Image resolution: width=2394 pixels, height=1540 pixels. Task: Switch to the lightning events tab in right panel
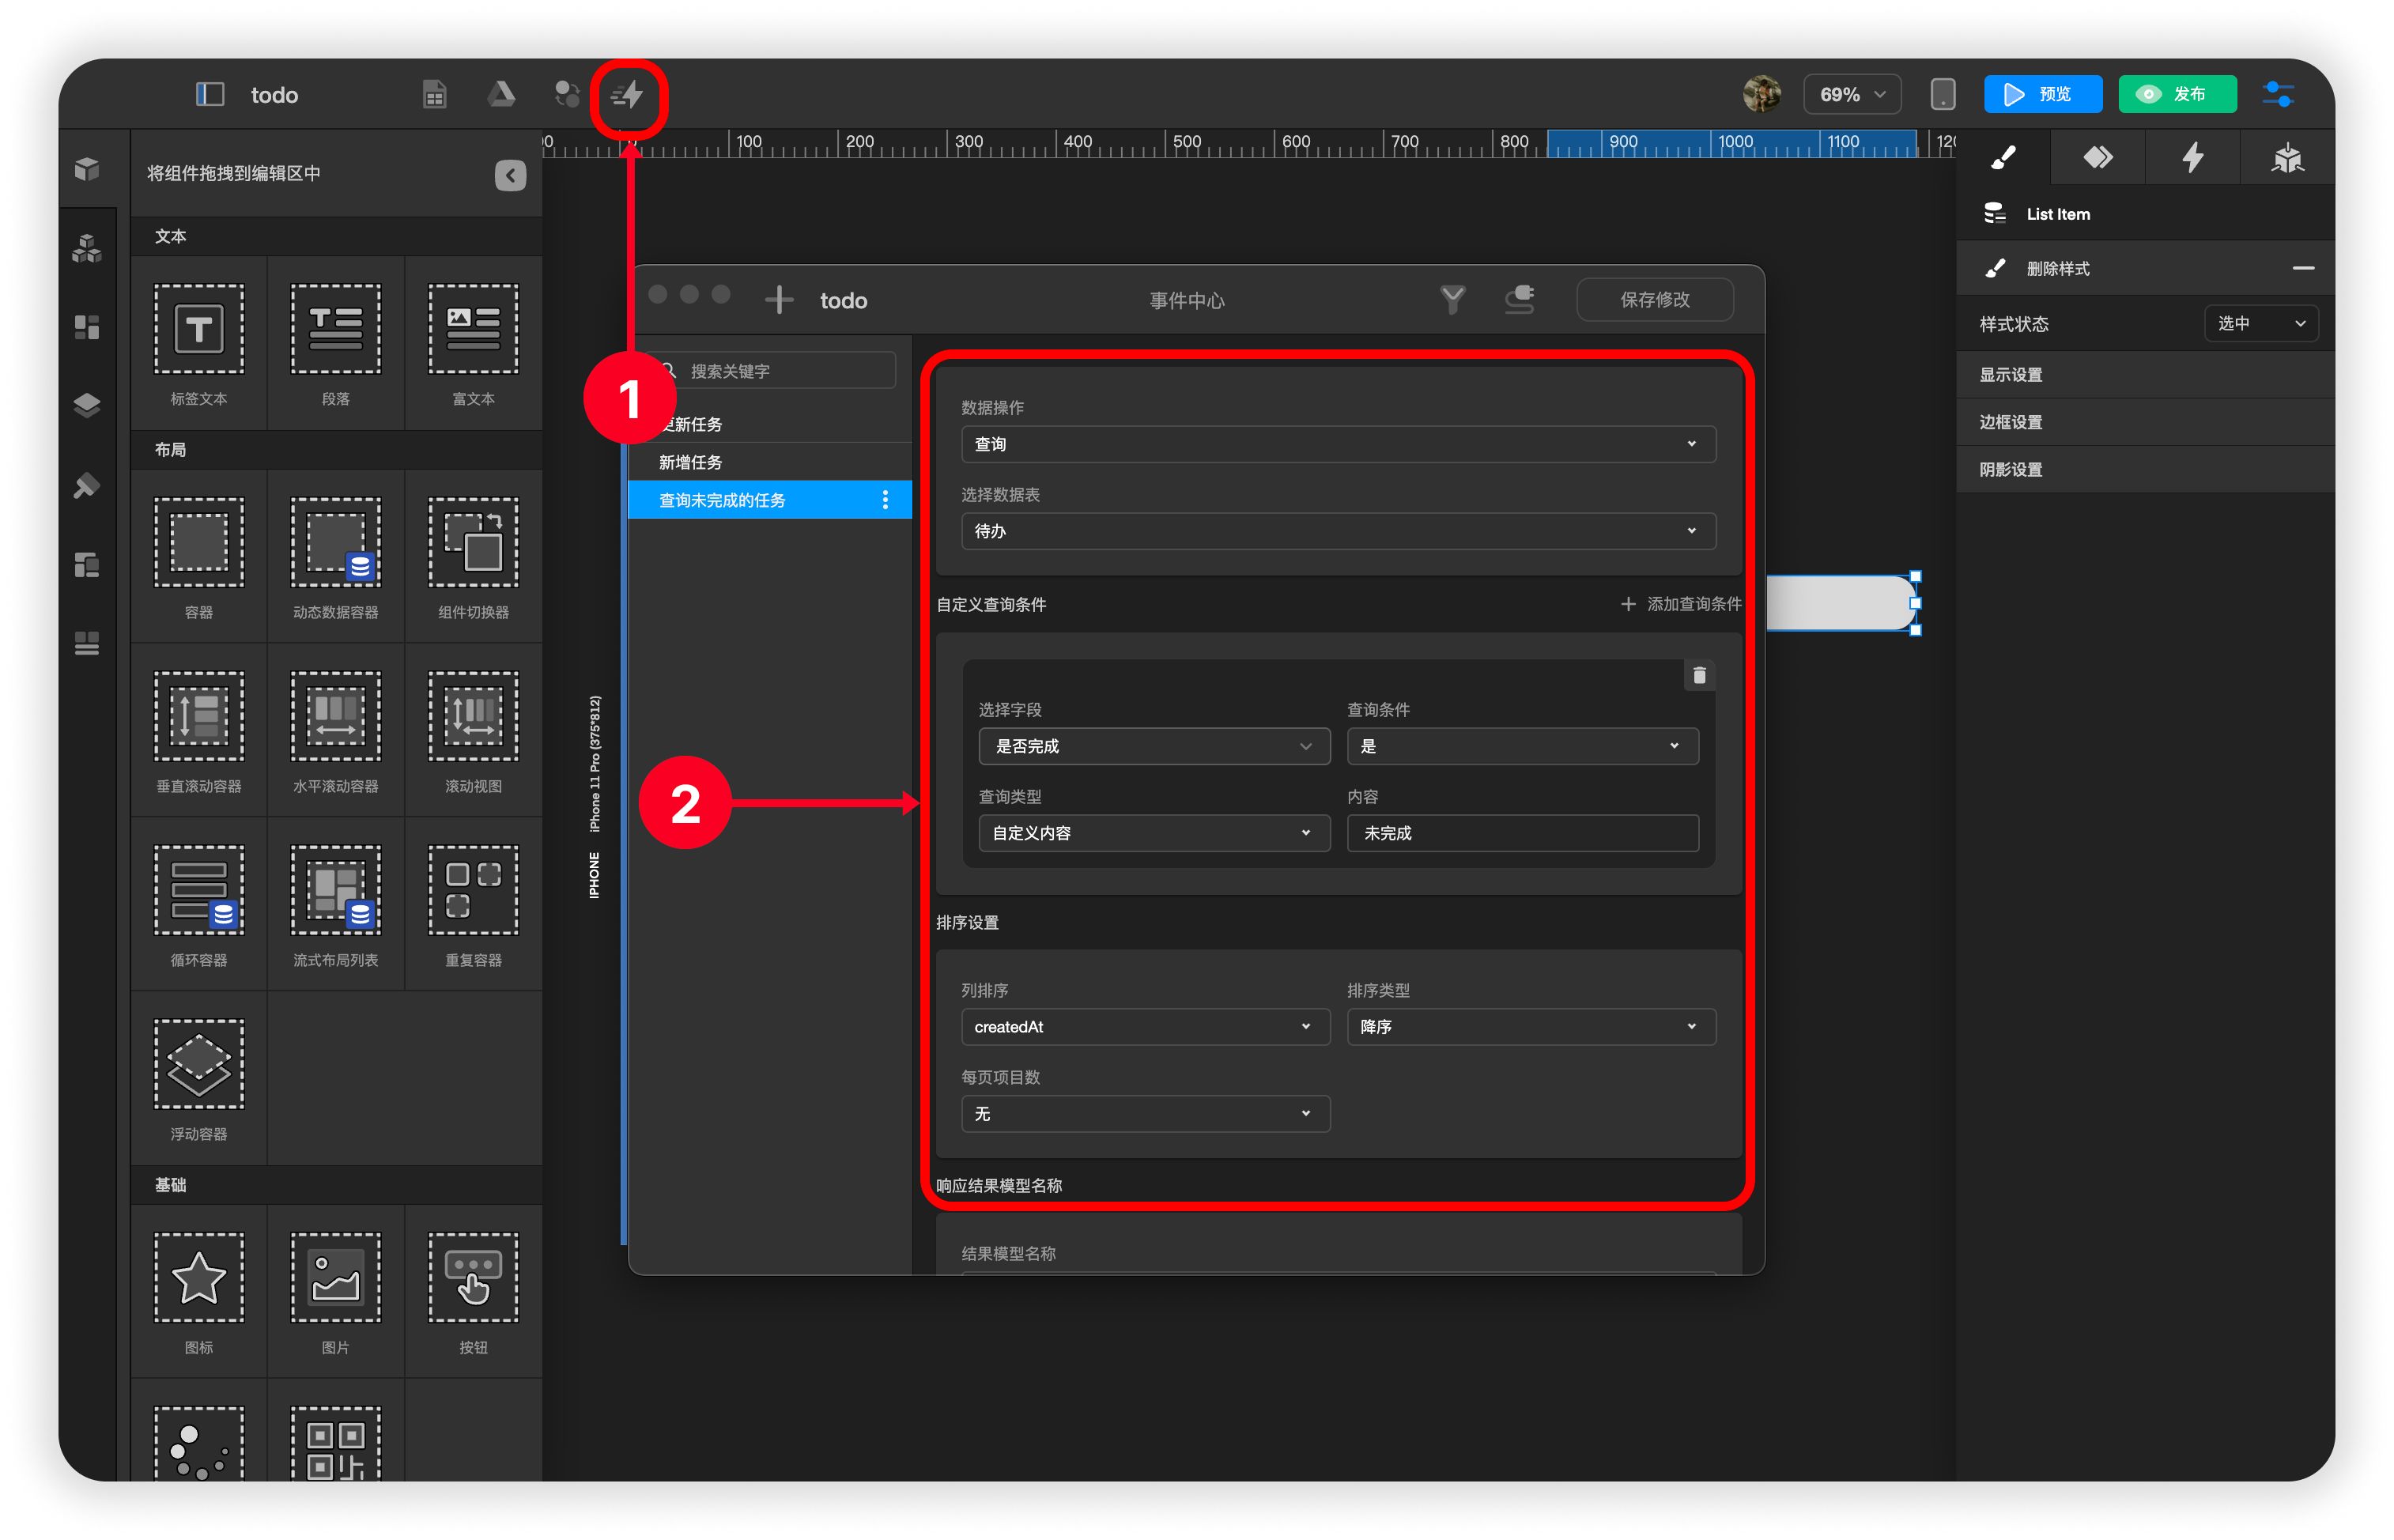pyautogui.click(x=2192, y=157)
